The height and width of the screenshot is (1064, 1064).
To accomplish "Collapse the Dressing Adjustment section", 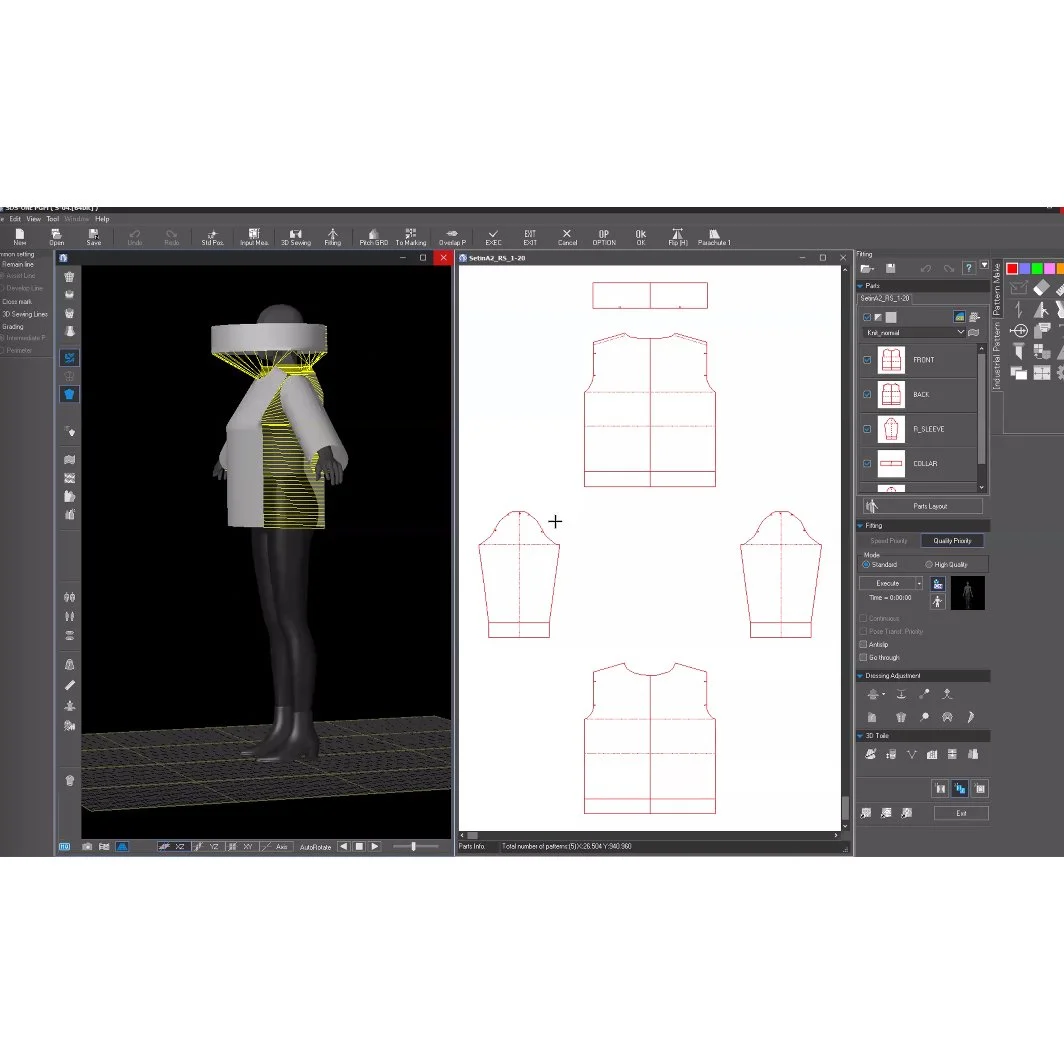I will click(x=860, y=676).
